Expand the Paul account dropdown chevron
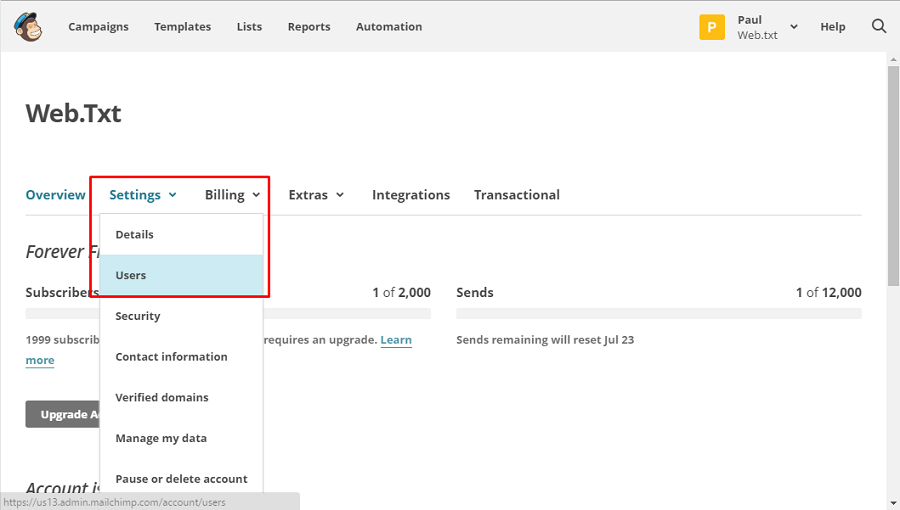This screenshot has width=900, height=510. coord(794,26)
